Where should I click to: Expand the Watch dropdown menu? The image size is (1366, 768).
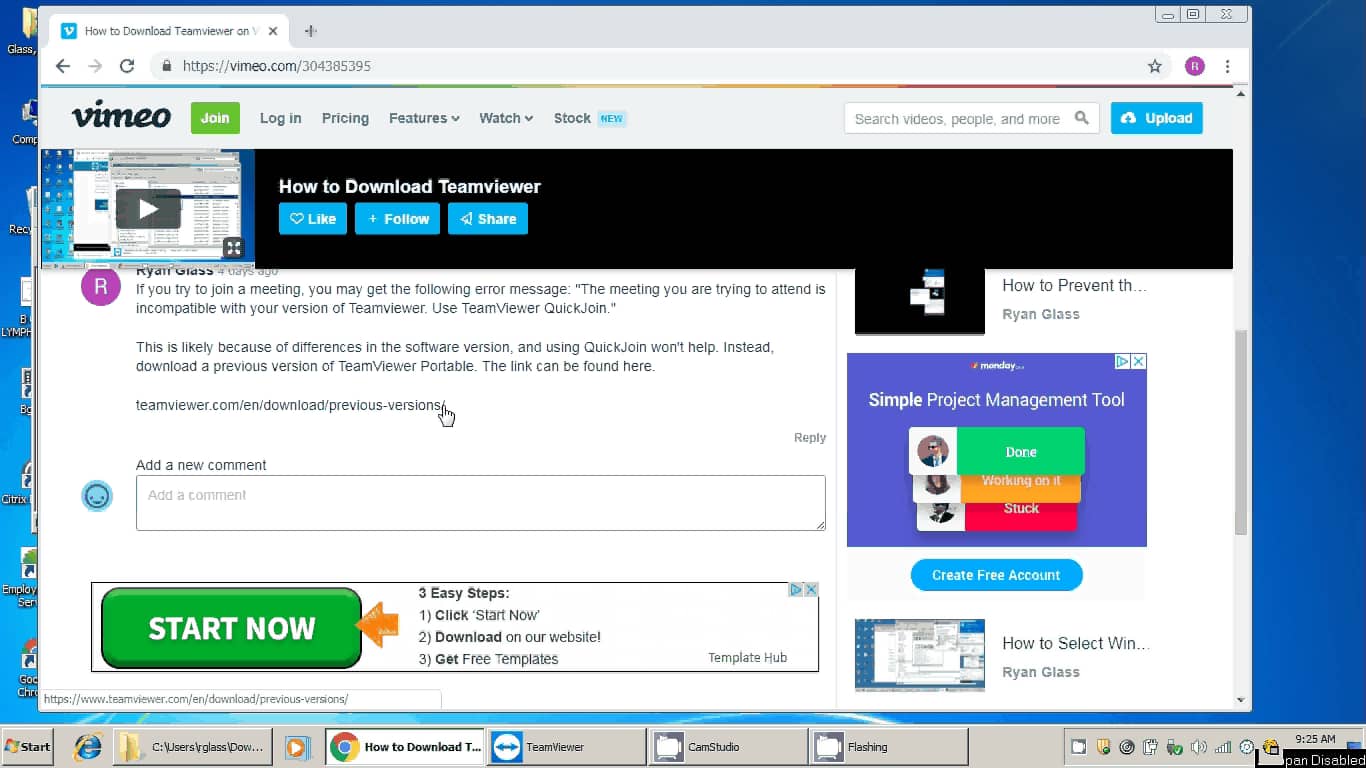pos(506,118)
